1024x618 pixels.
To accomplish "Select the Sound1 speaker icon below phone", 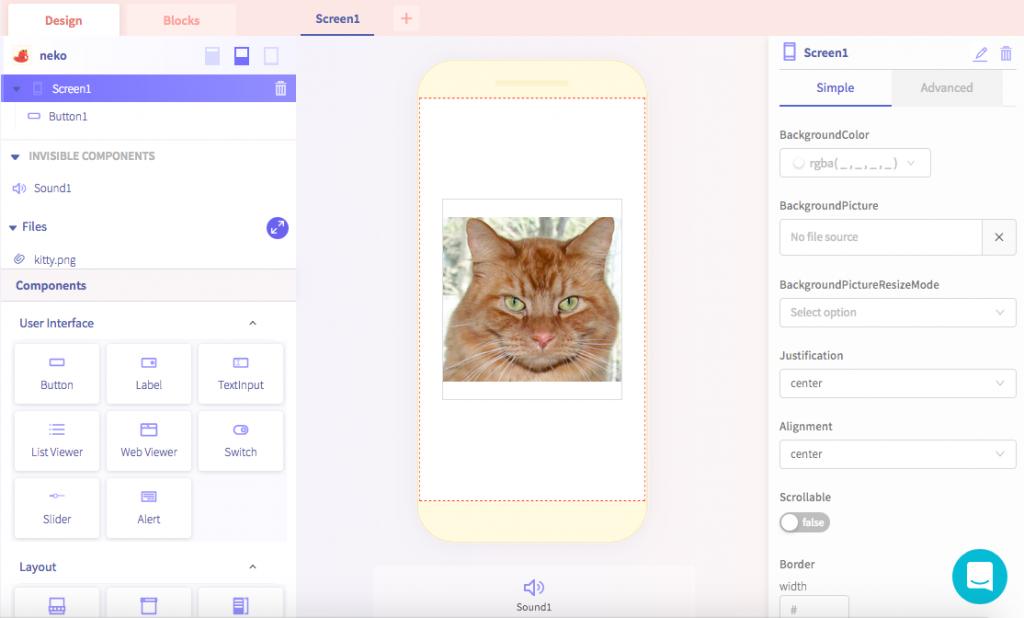I will (534, 587).
